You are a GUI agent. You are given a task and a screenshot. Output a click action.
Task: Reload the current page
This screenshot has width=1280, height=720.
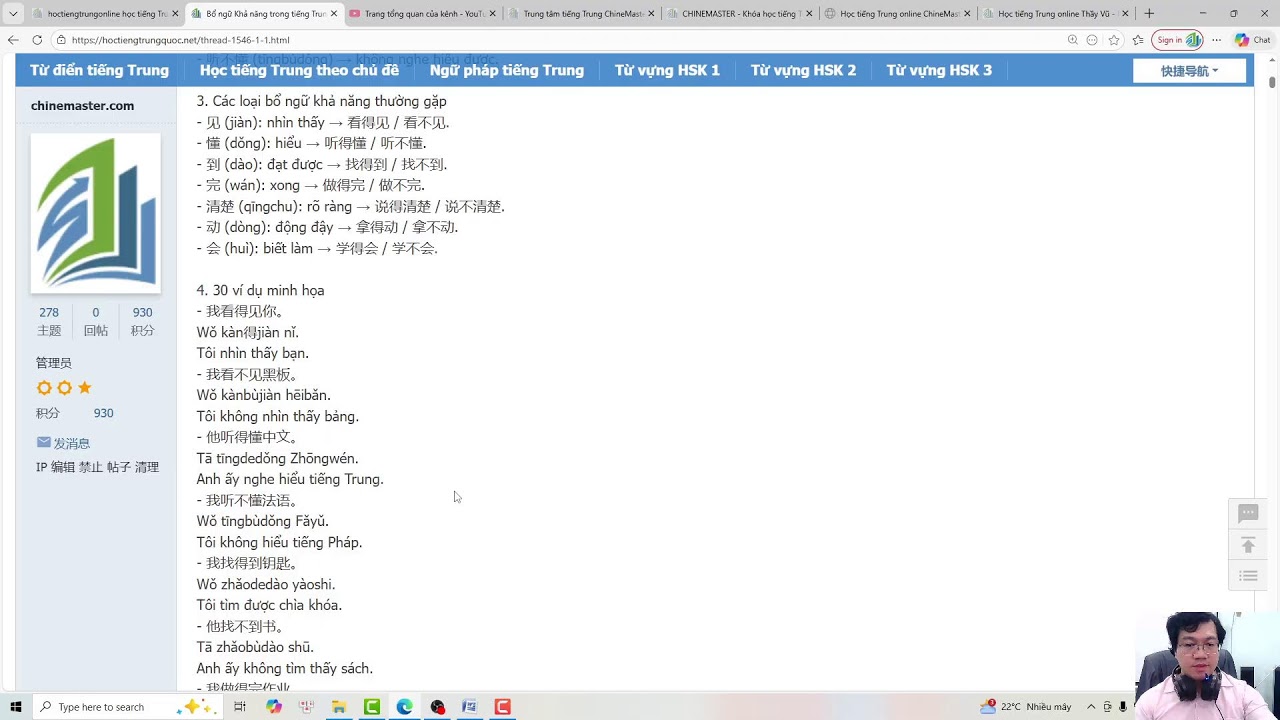click(37, 40)
